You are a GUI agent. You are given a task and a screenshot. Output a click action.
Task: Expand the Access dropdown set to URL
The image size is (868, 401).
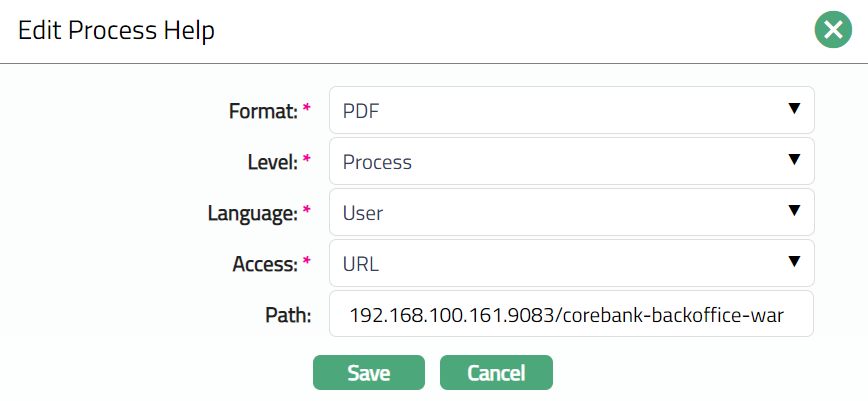point(560,263)
